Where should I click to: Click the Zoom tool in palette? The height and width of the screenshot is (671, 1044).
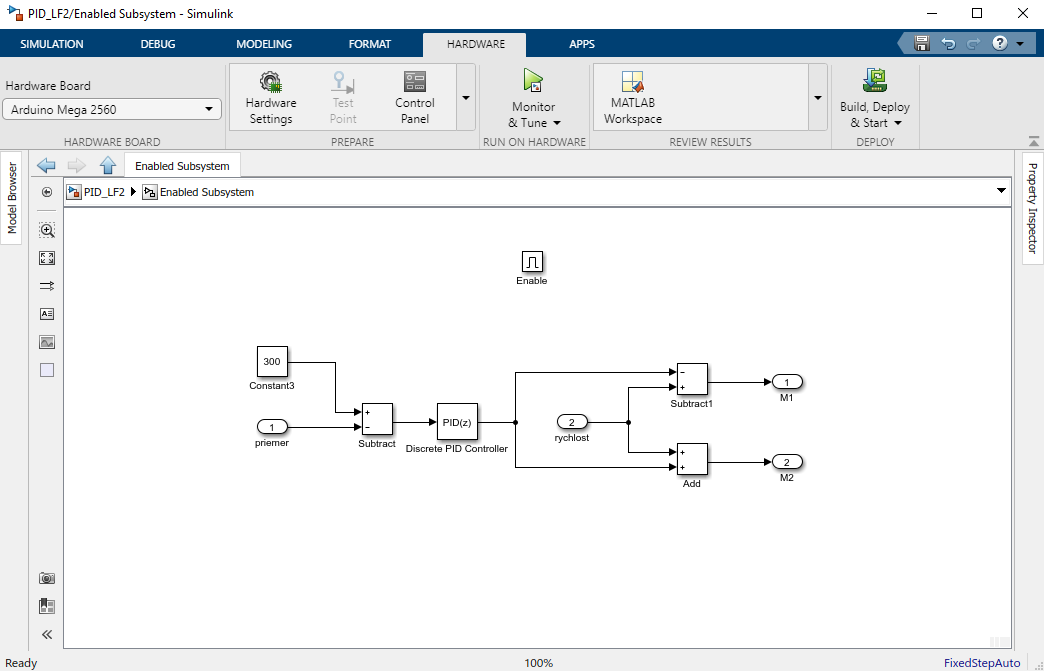pos(47,230)
